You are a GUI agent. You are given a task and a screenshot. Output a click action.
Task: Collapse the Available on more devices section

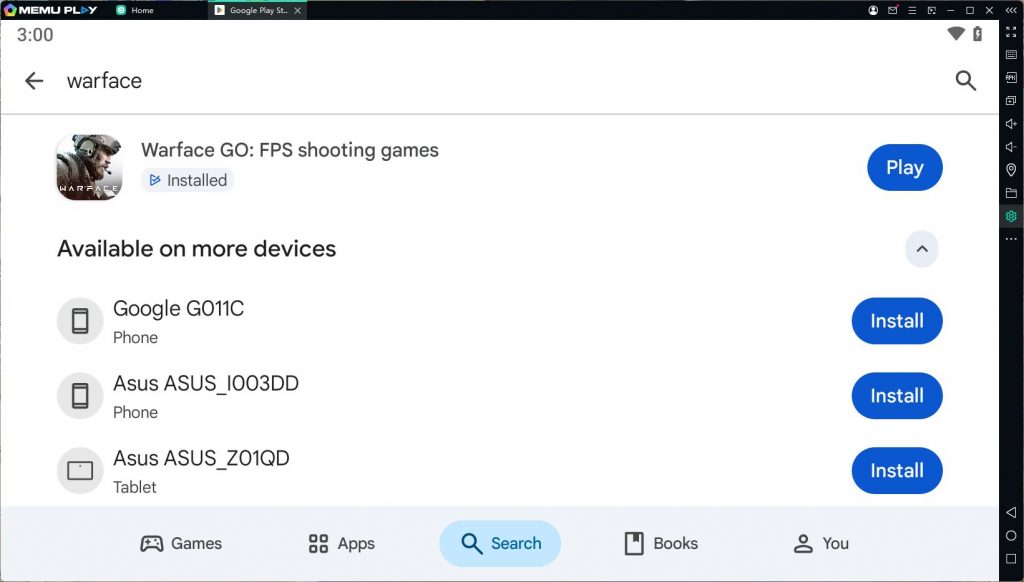921,249
